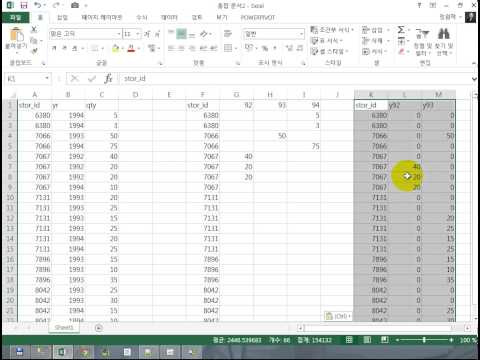
Task: Switch to the POWERPIVOT ribbon tab
Action: click(258, 17)
